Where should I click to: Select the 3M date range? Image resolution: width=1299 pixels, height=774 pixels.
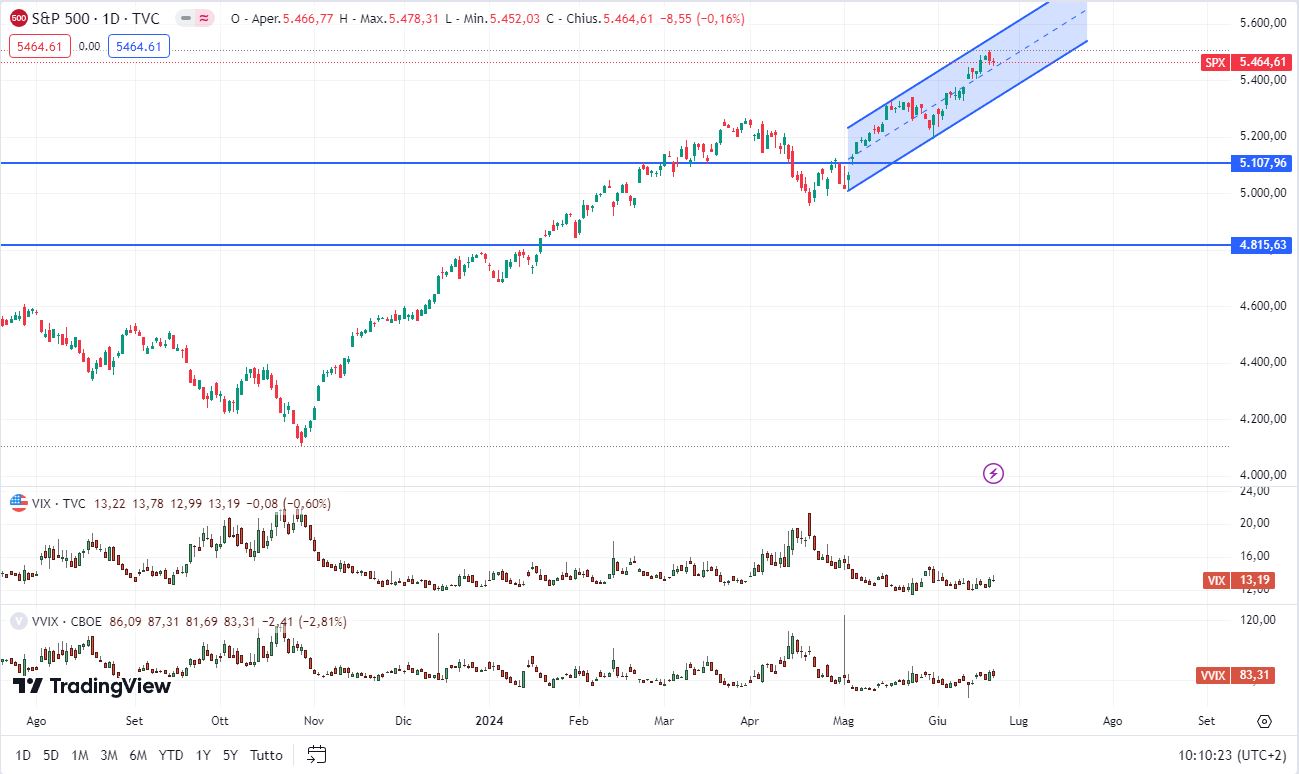coord(110,755)
